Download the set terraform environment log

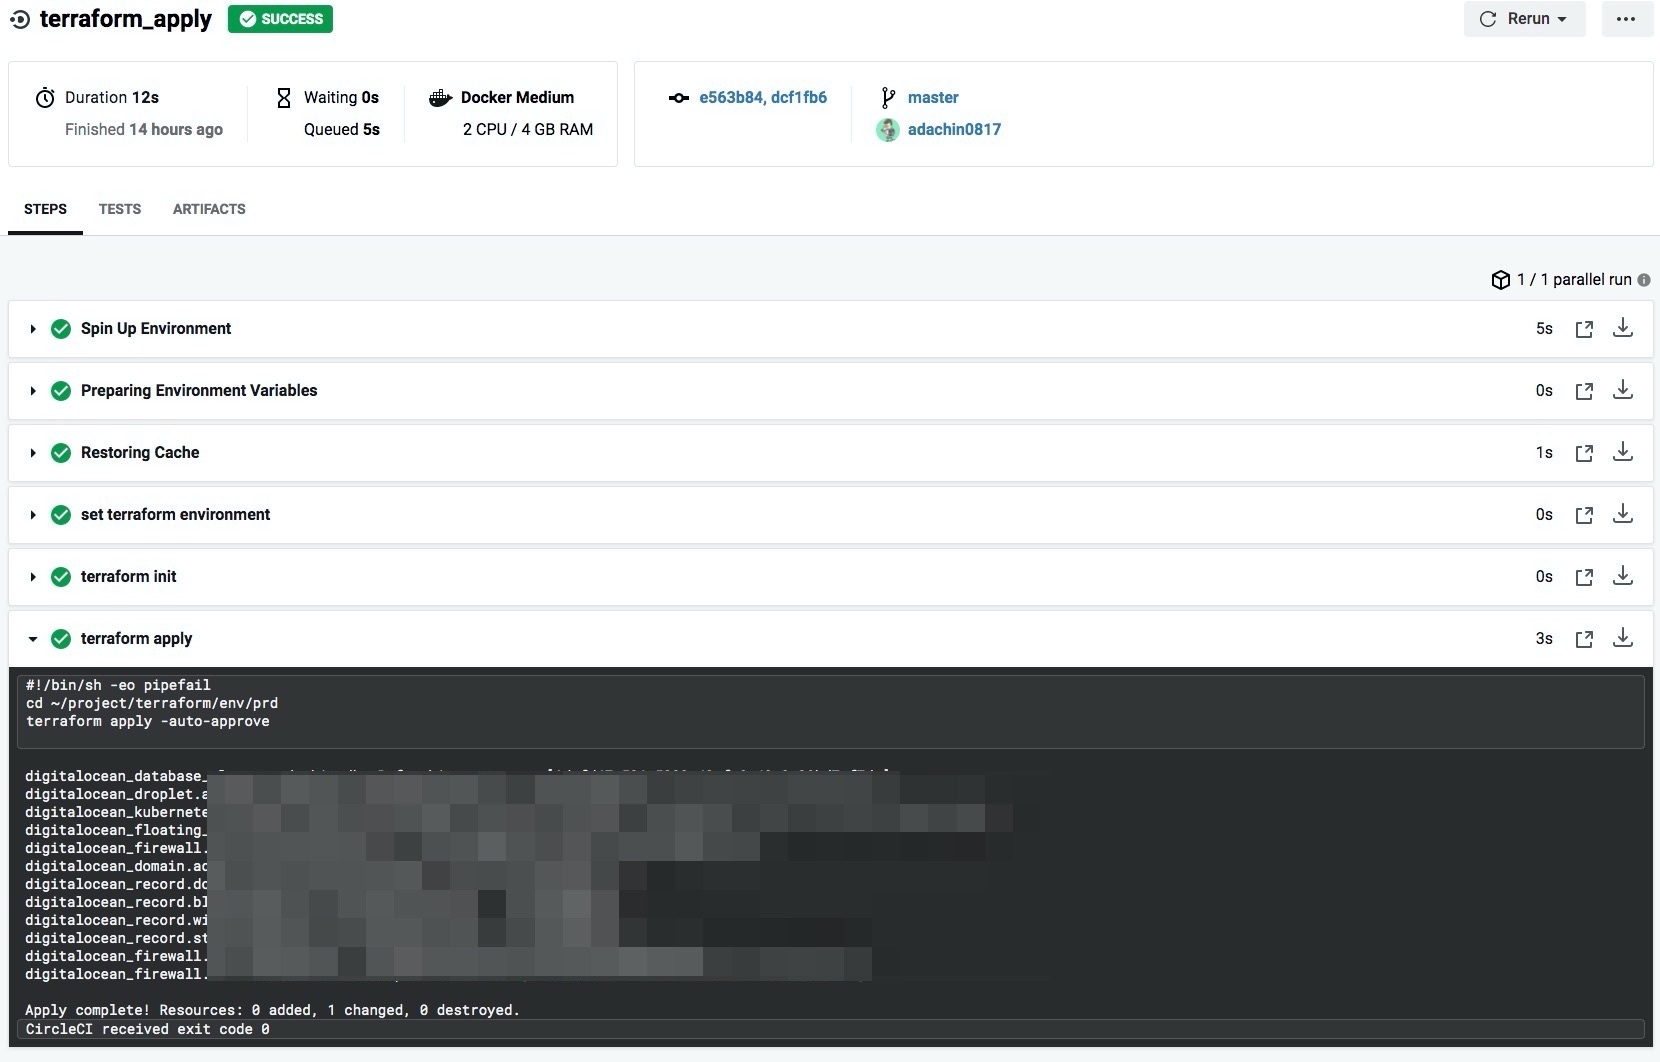(x=1623, y=514)
